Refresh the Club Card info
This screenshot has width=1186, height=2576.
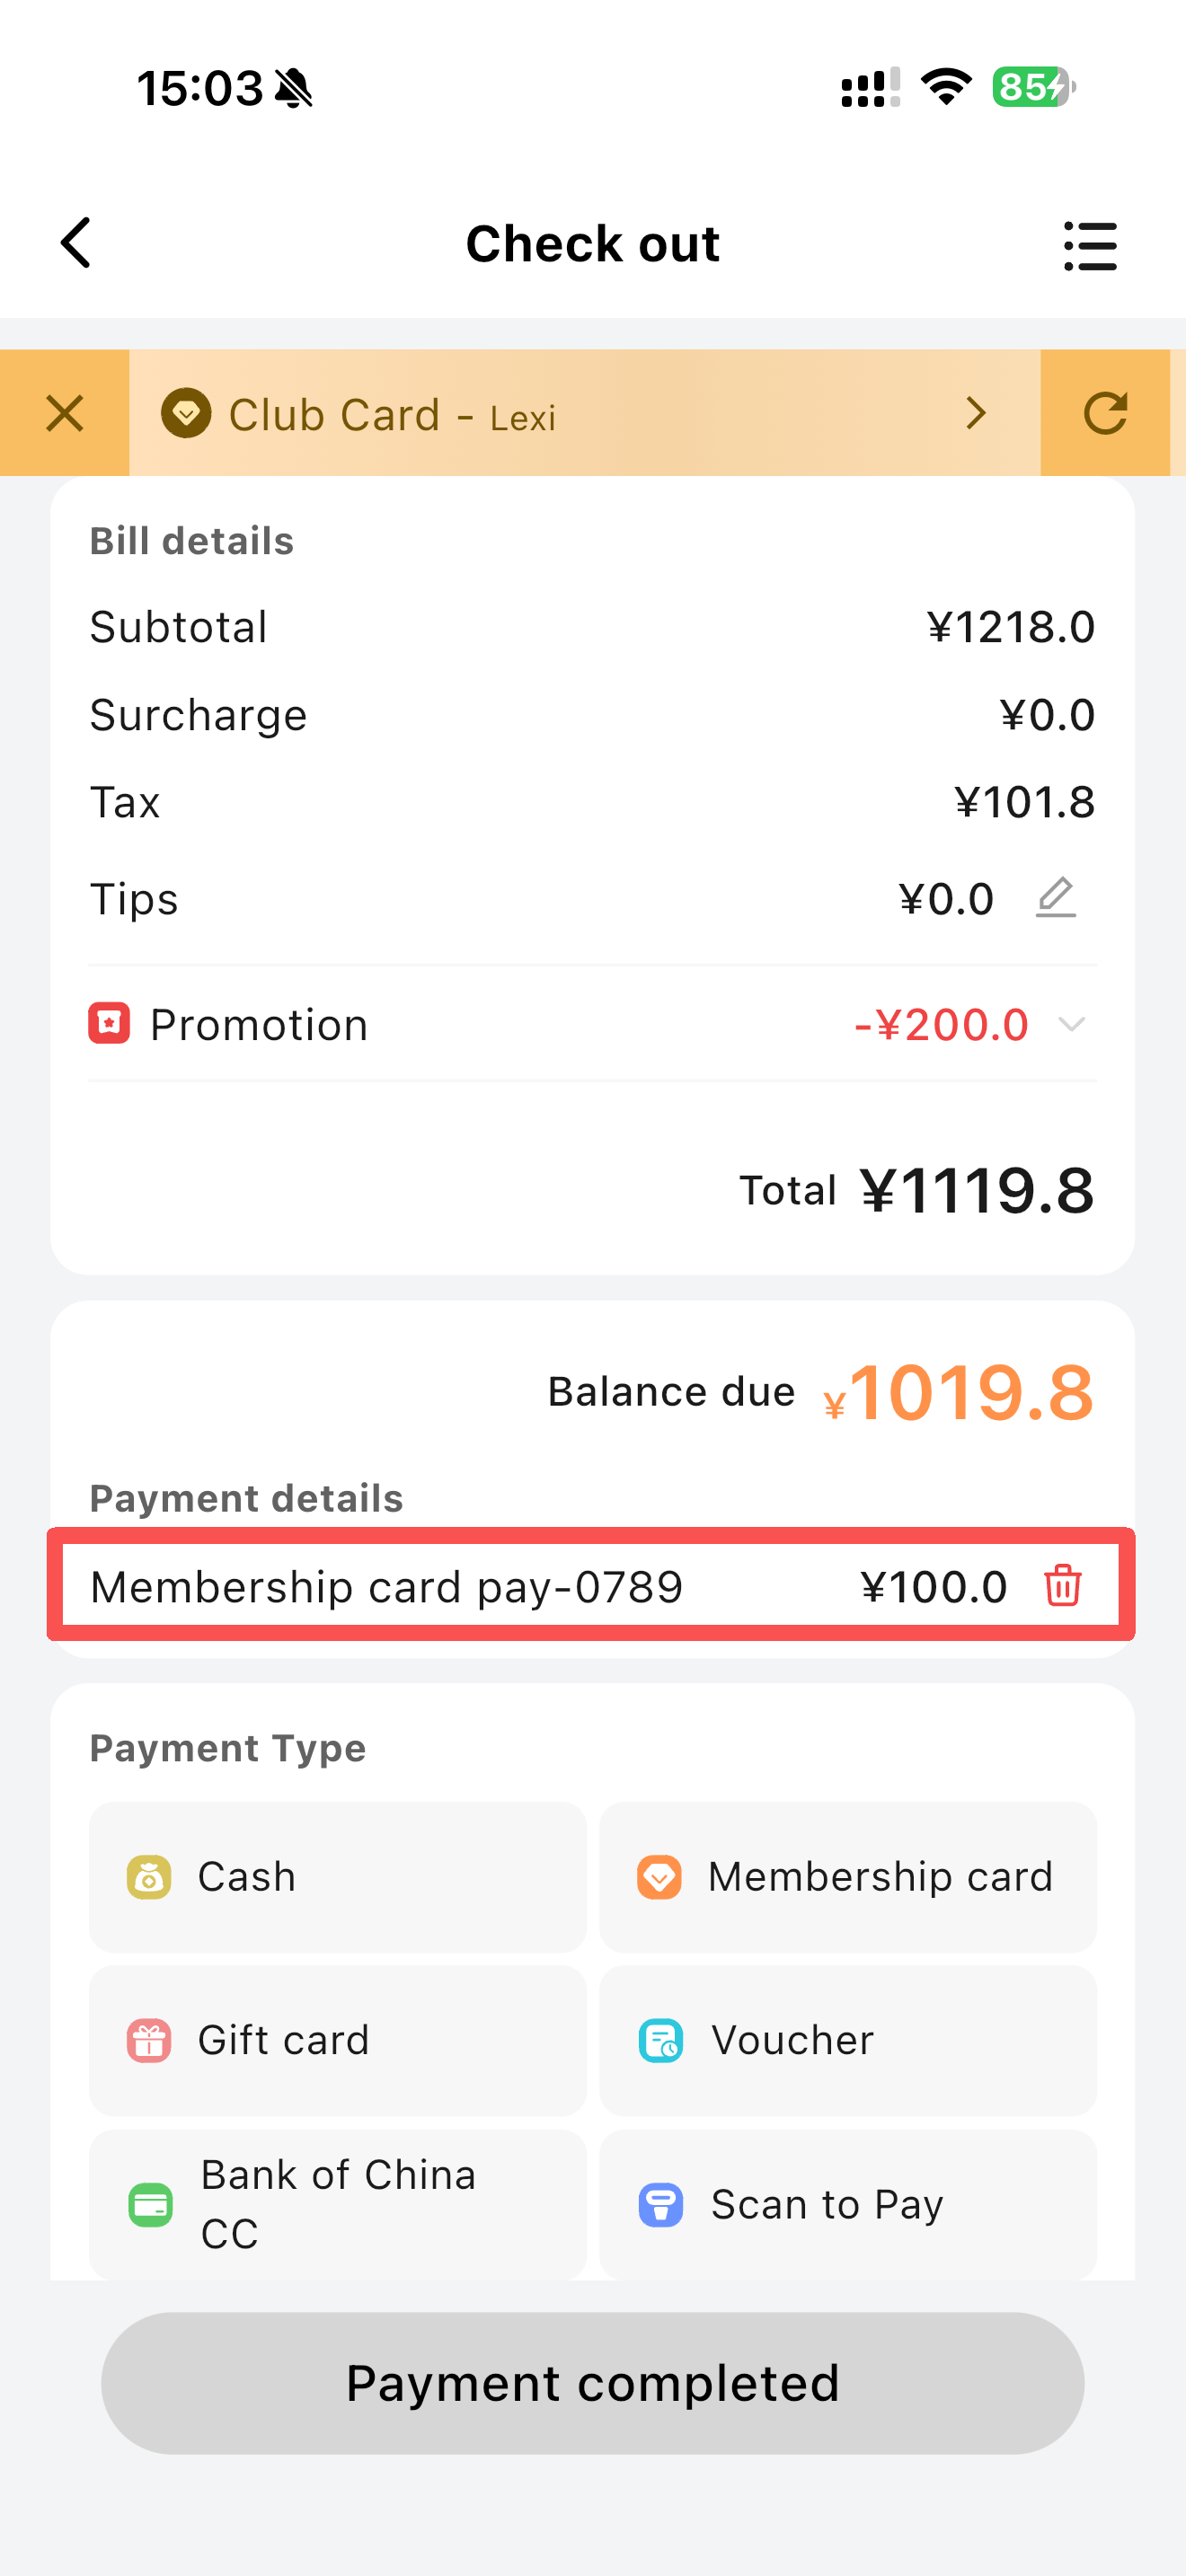coord(1105,413)
